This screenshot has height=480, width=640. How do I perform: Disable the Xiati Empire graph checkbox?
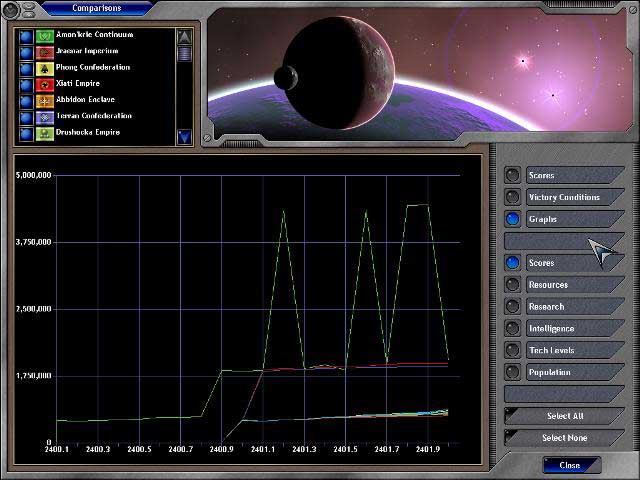pos(26,84)
